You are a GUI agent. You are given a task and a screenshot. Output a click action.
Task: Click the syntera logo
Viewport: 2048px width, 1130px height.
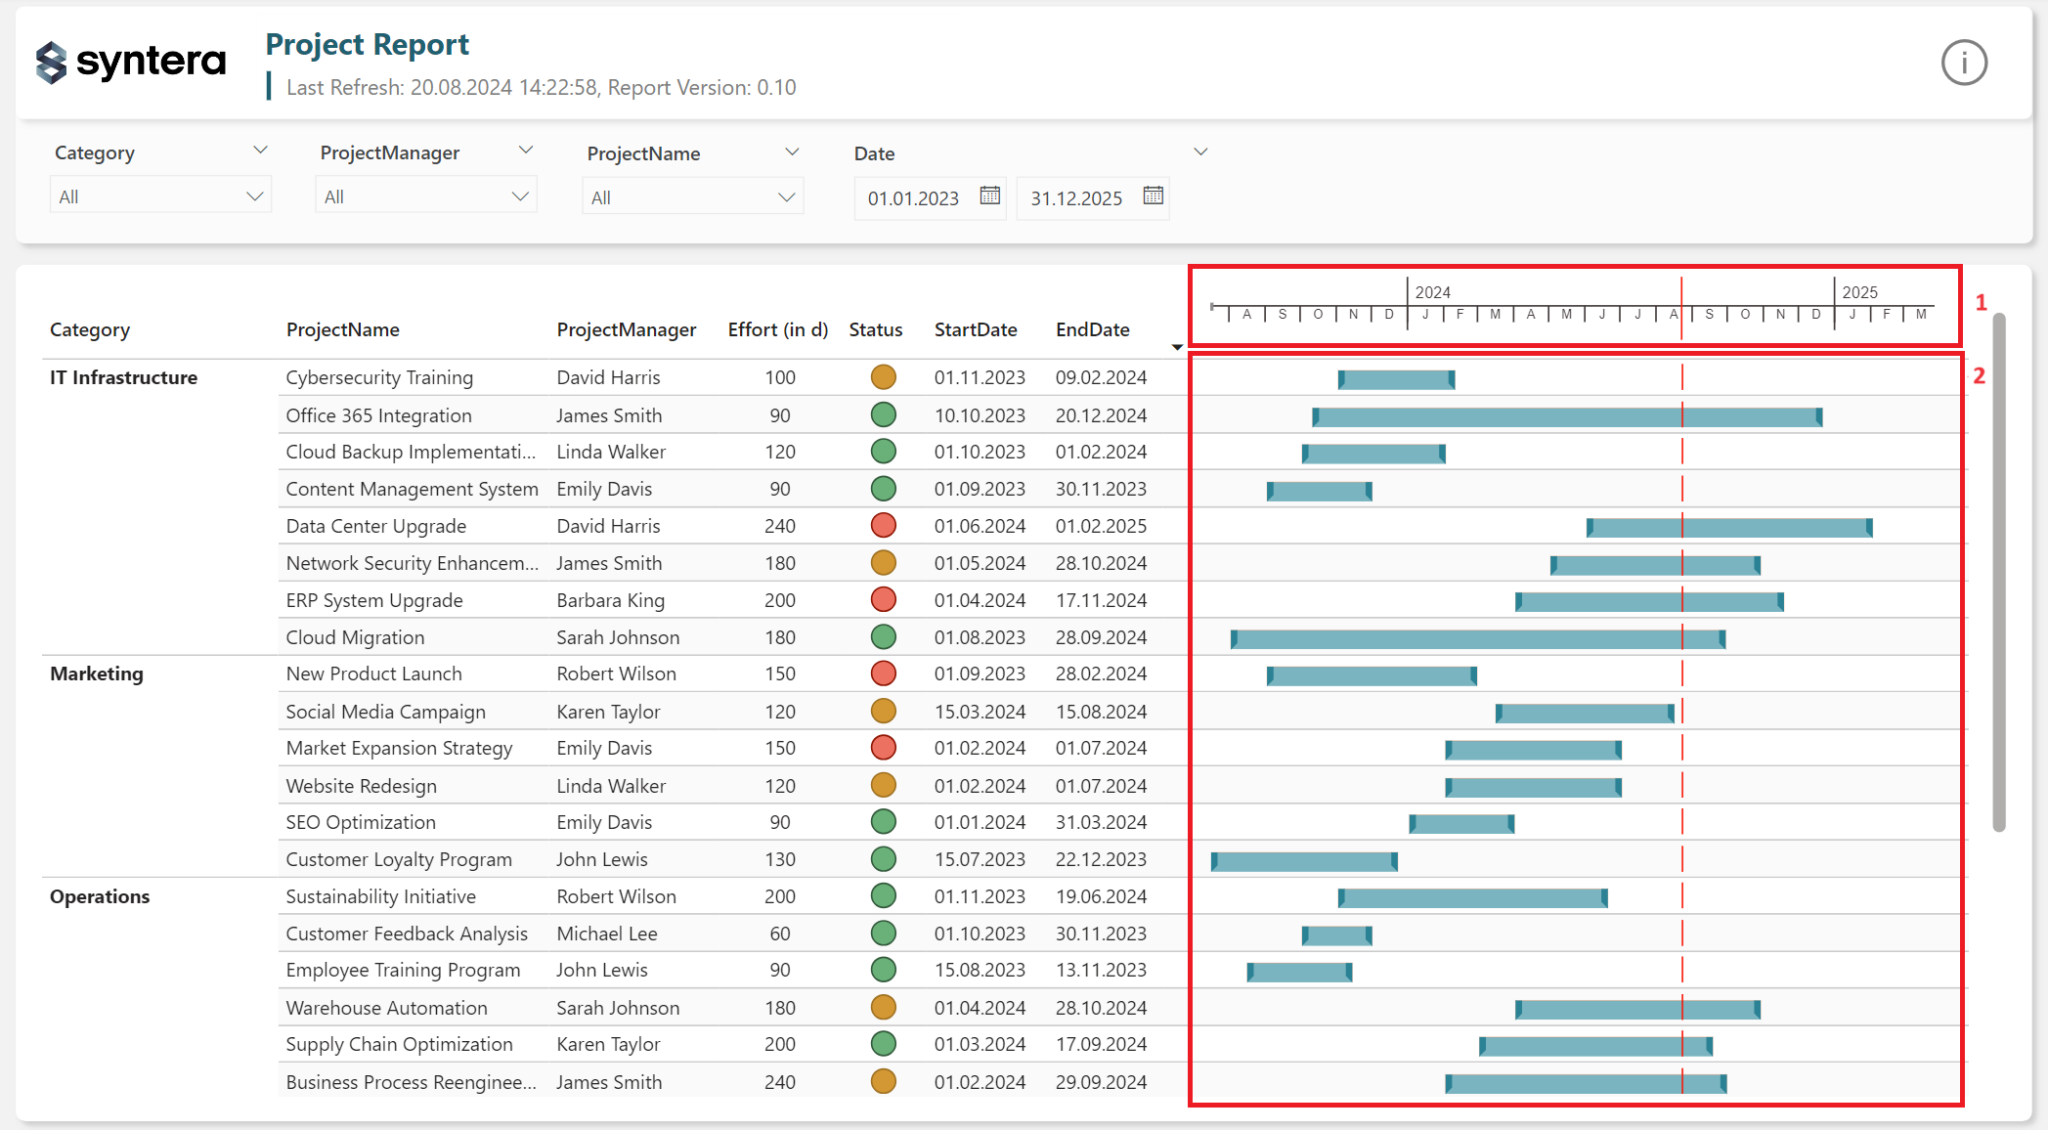(130, 61)
